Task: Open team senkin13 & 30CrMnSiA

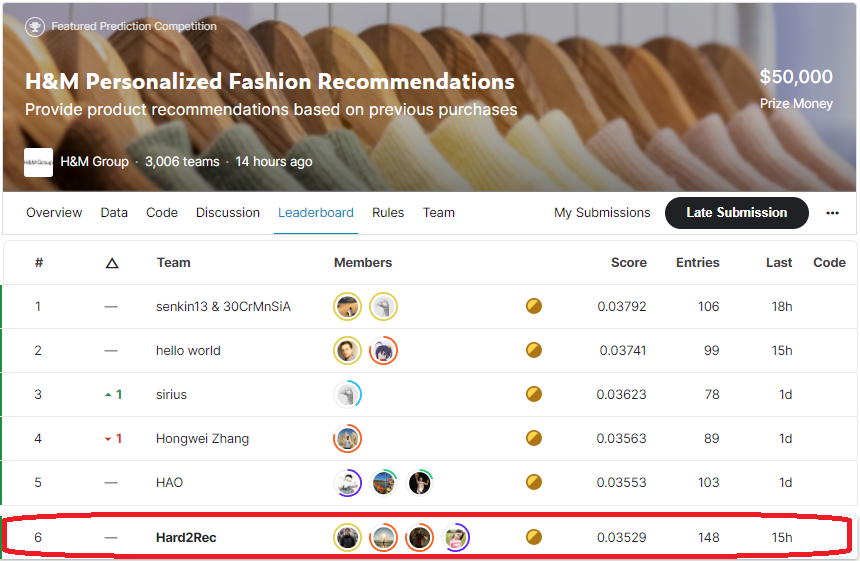Action: tap(223, 307)
